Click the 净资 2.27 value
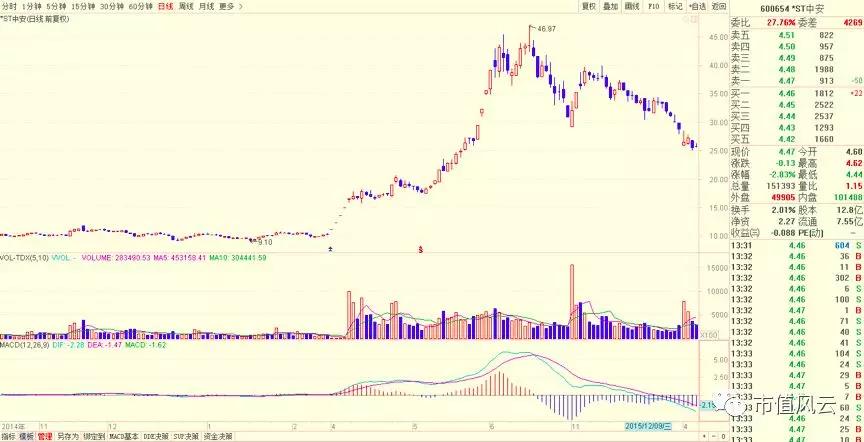 point(787,221)
